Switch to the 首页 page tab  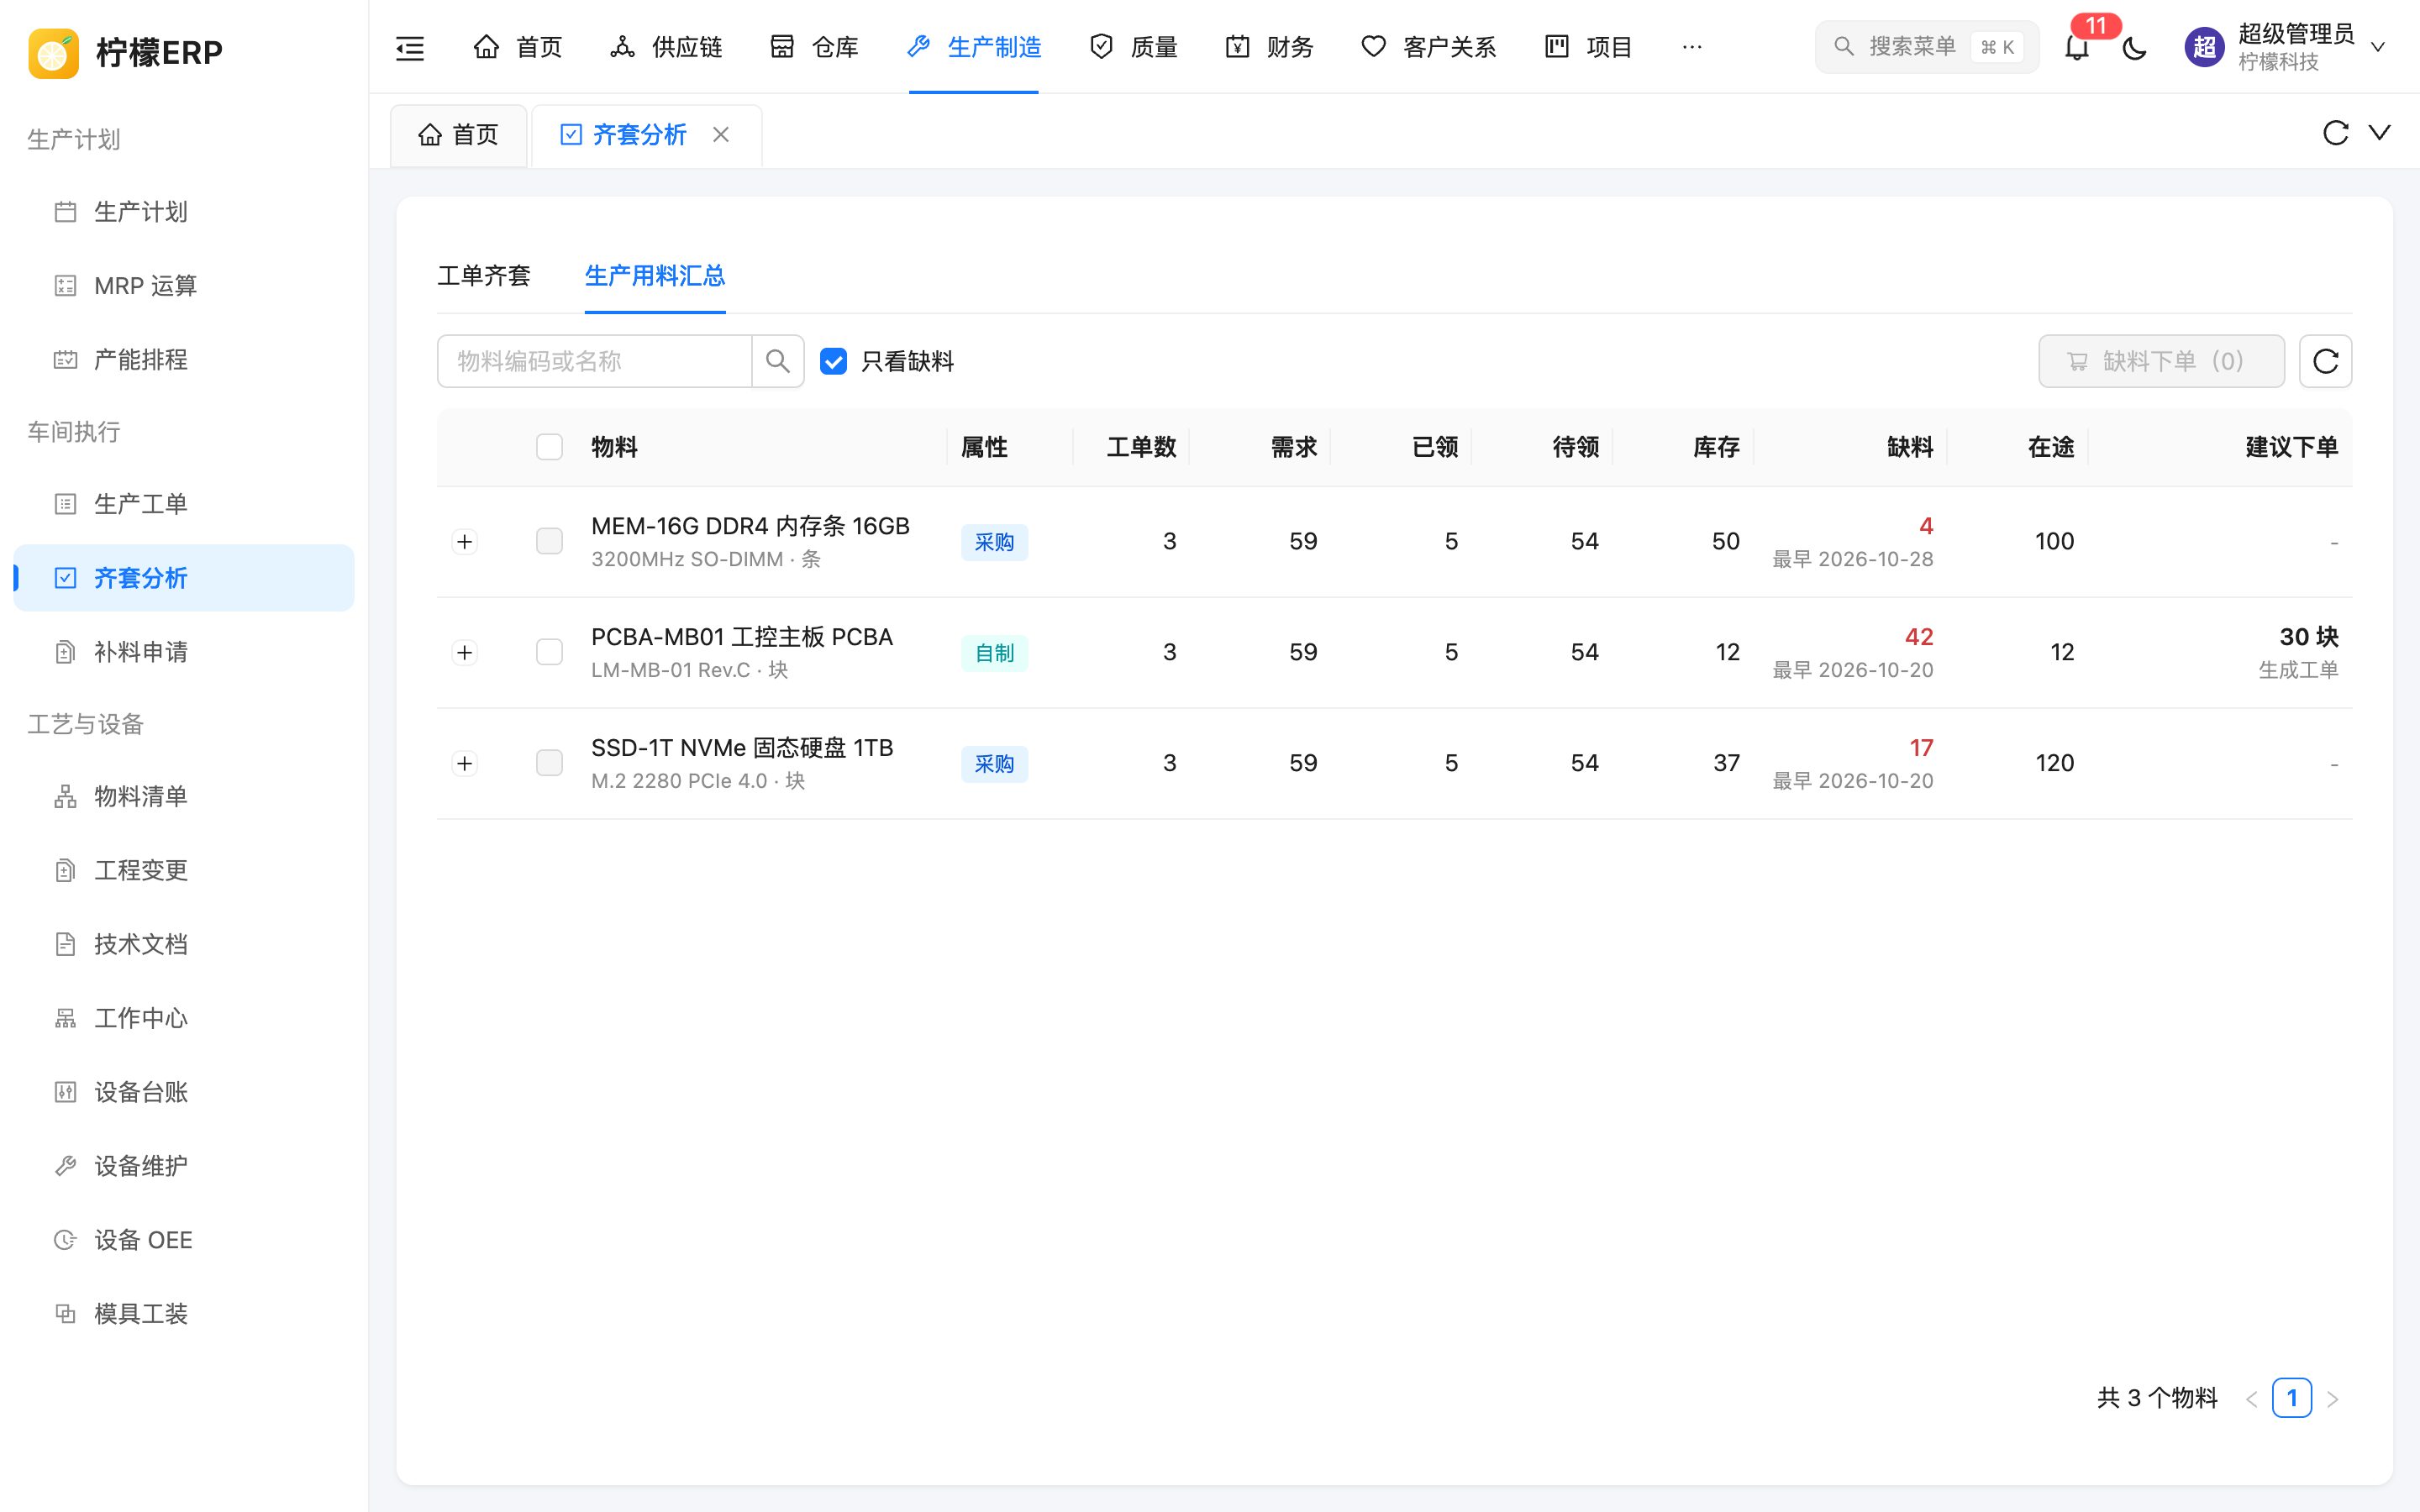(459, 135)
